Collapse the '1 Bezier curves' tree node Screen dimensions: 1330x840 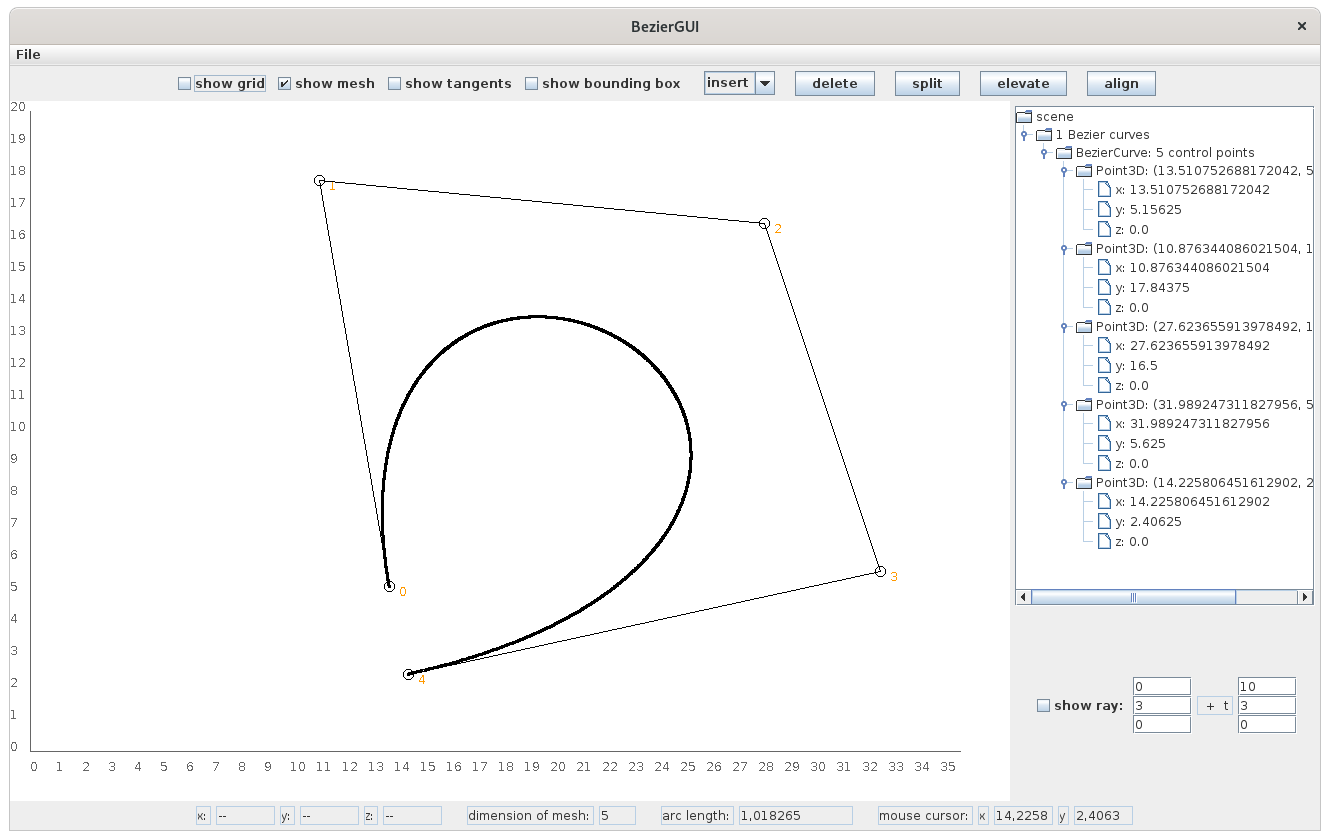point(1024,135)
